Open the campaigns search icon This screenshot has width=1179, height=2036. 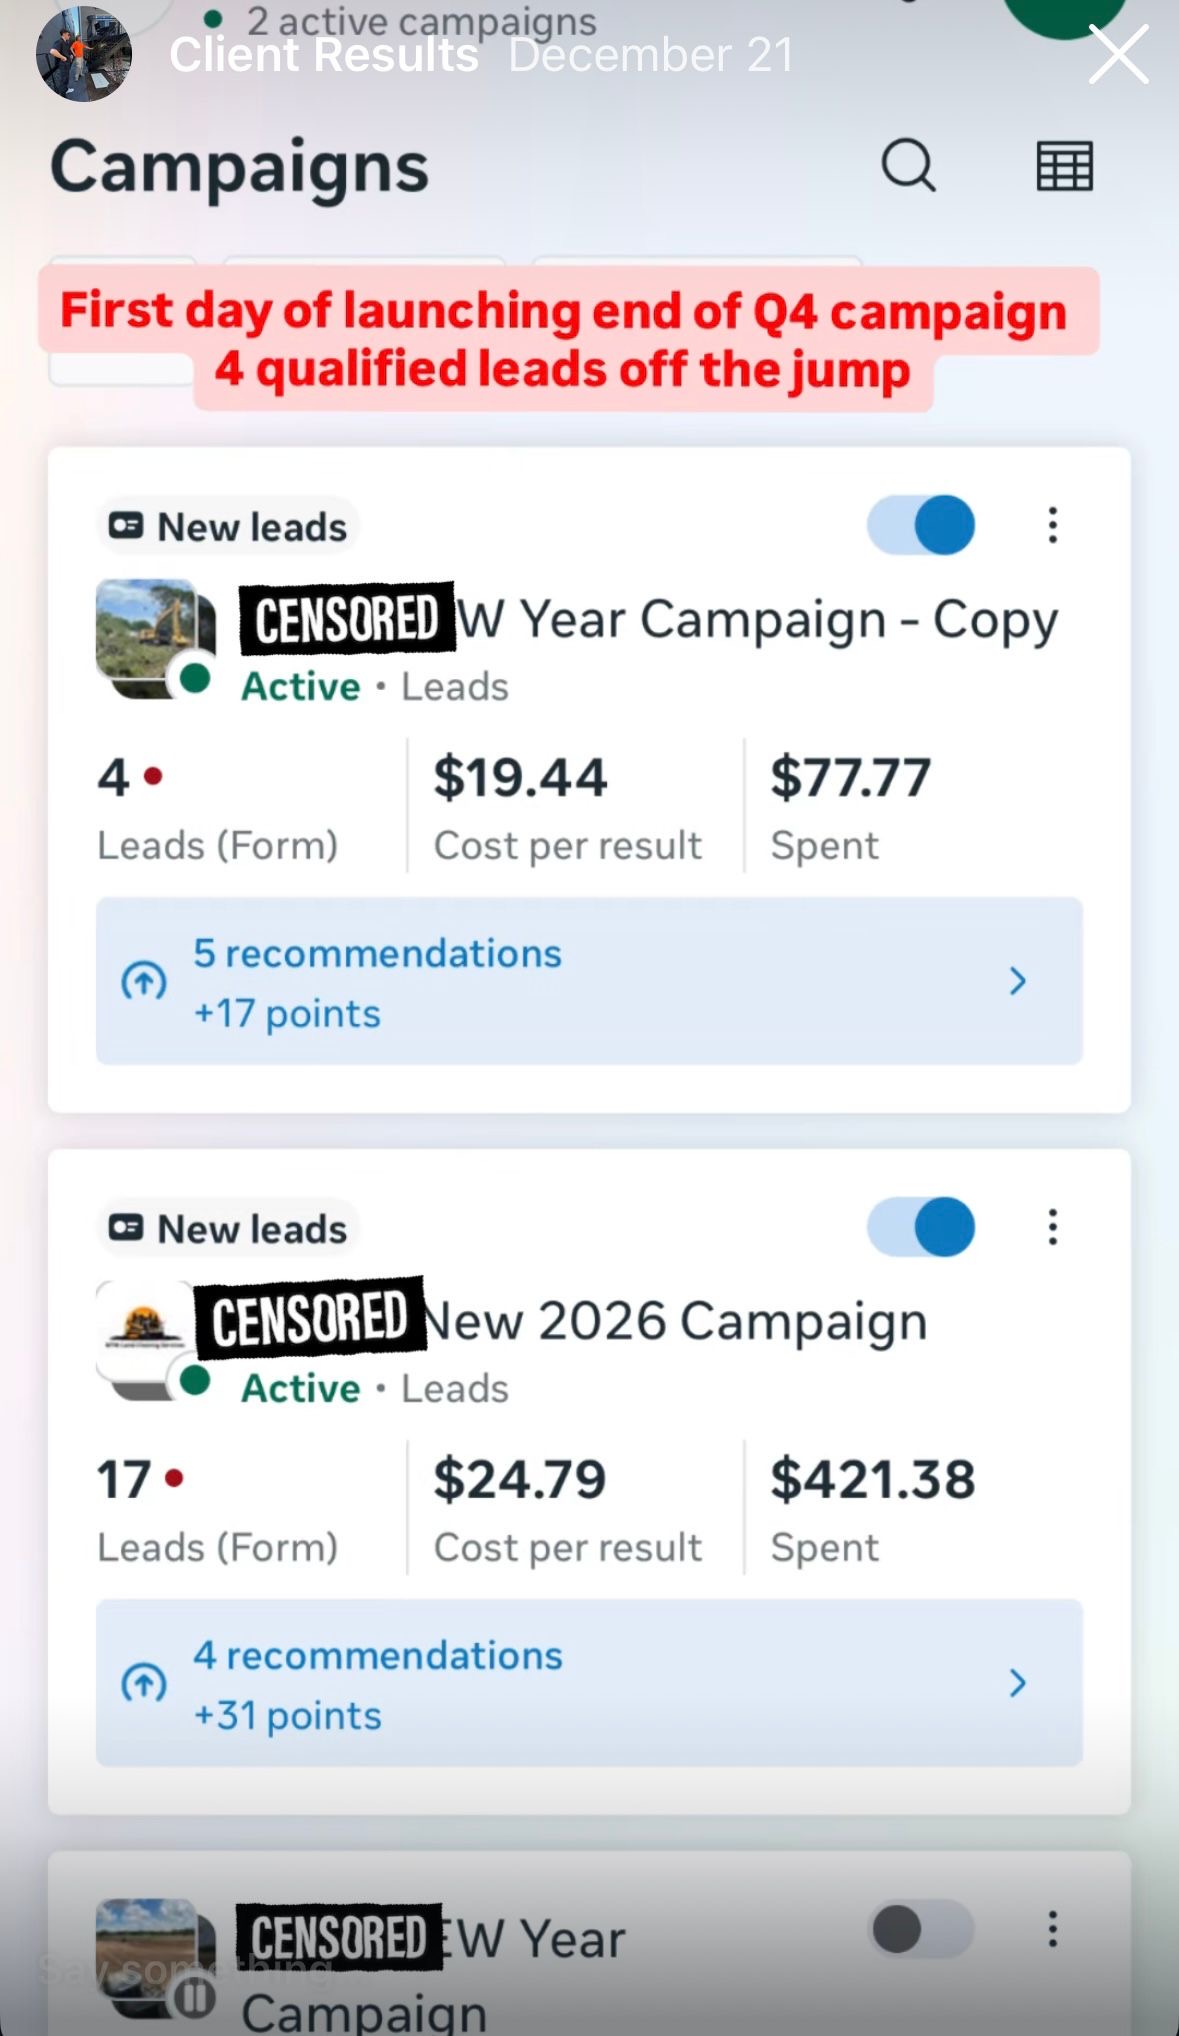(x=908, y=165)
